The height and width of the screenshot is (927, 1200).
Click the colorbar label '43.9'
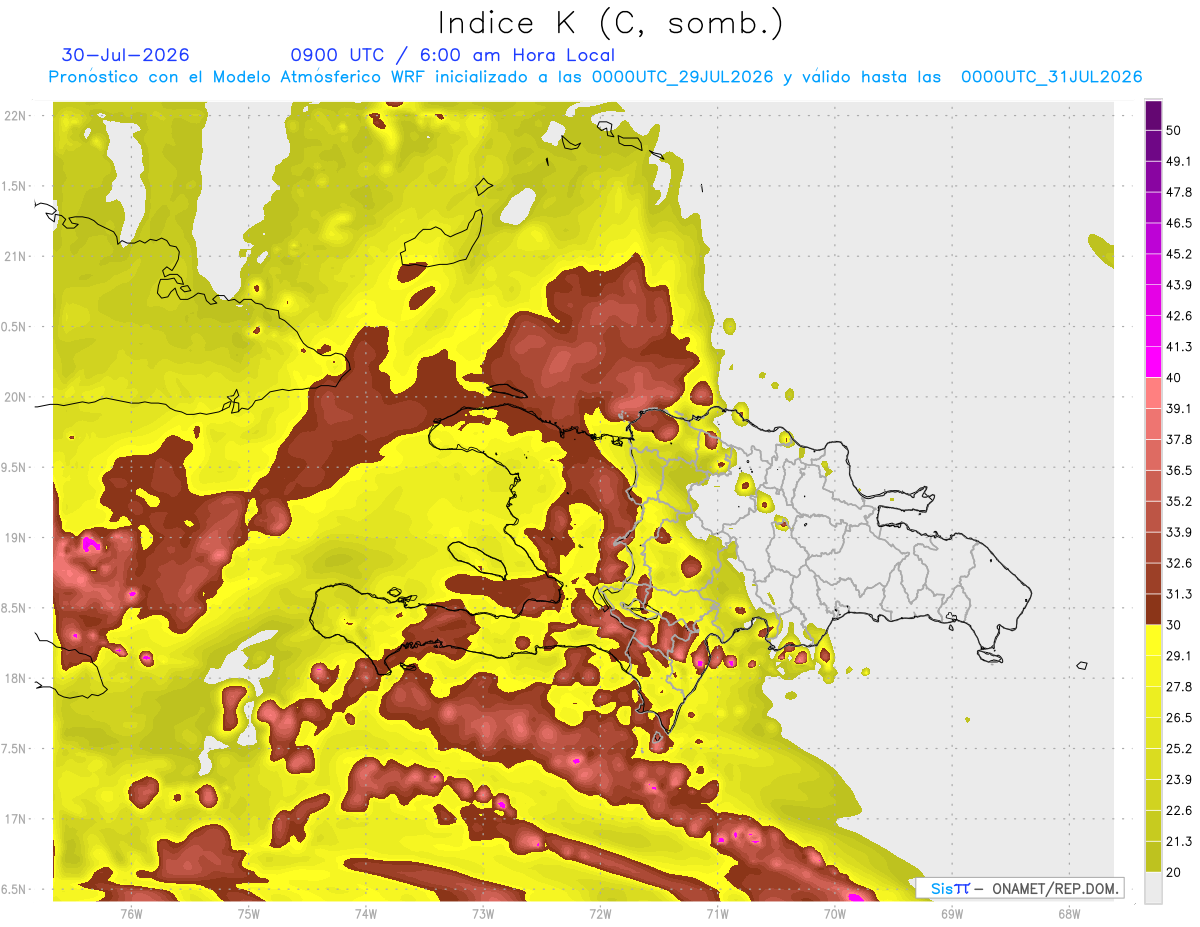[1179, 285]
